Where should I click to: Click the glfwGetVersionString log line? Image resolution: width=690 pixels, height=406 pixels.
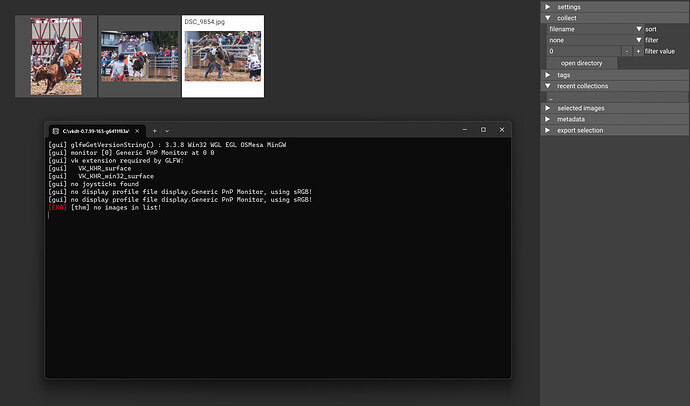167,145
